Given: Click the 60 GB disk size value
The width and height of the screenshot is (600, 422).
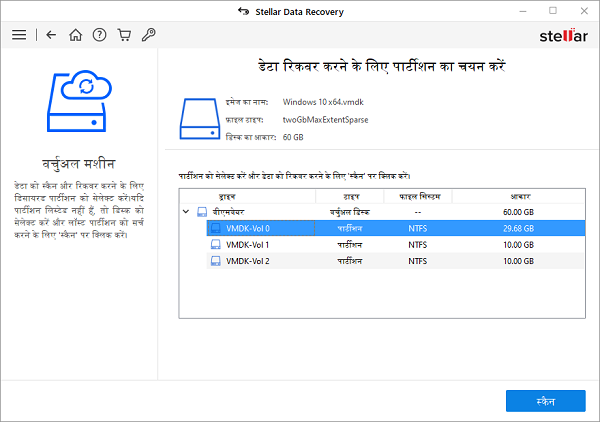Looking at the screenshot, I should 293,137.
